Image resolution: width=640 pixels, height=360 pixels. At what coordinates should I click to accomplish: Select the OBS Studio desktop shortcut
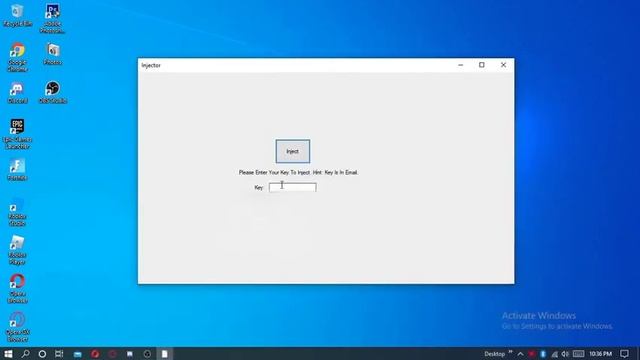53,93
